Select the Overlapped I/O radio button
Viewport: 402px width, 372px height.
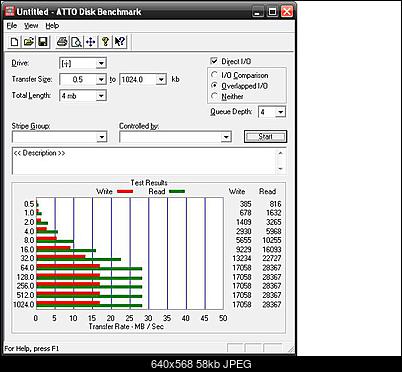tap(214, 86)
